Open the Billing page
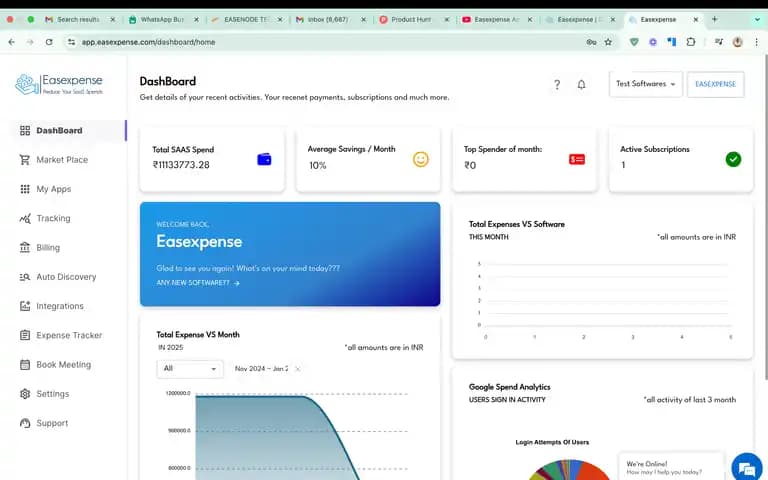Image resolution: width=768 pixels, height=480 pixels. [x=48, y=248]
